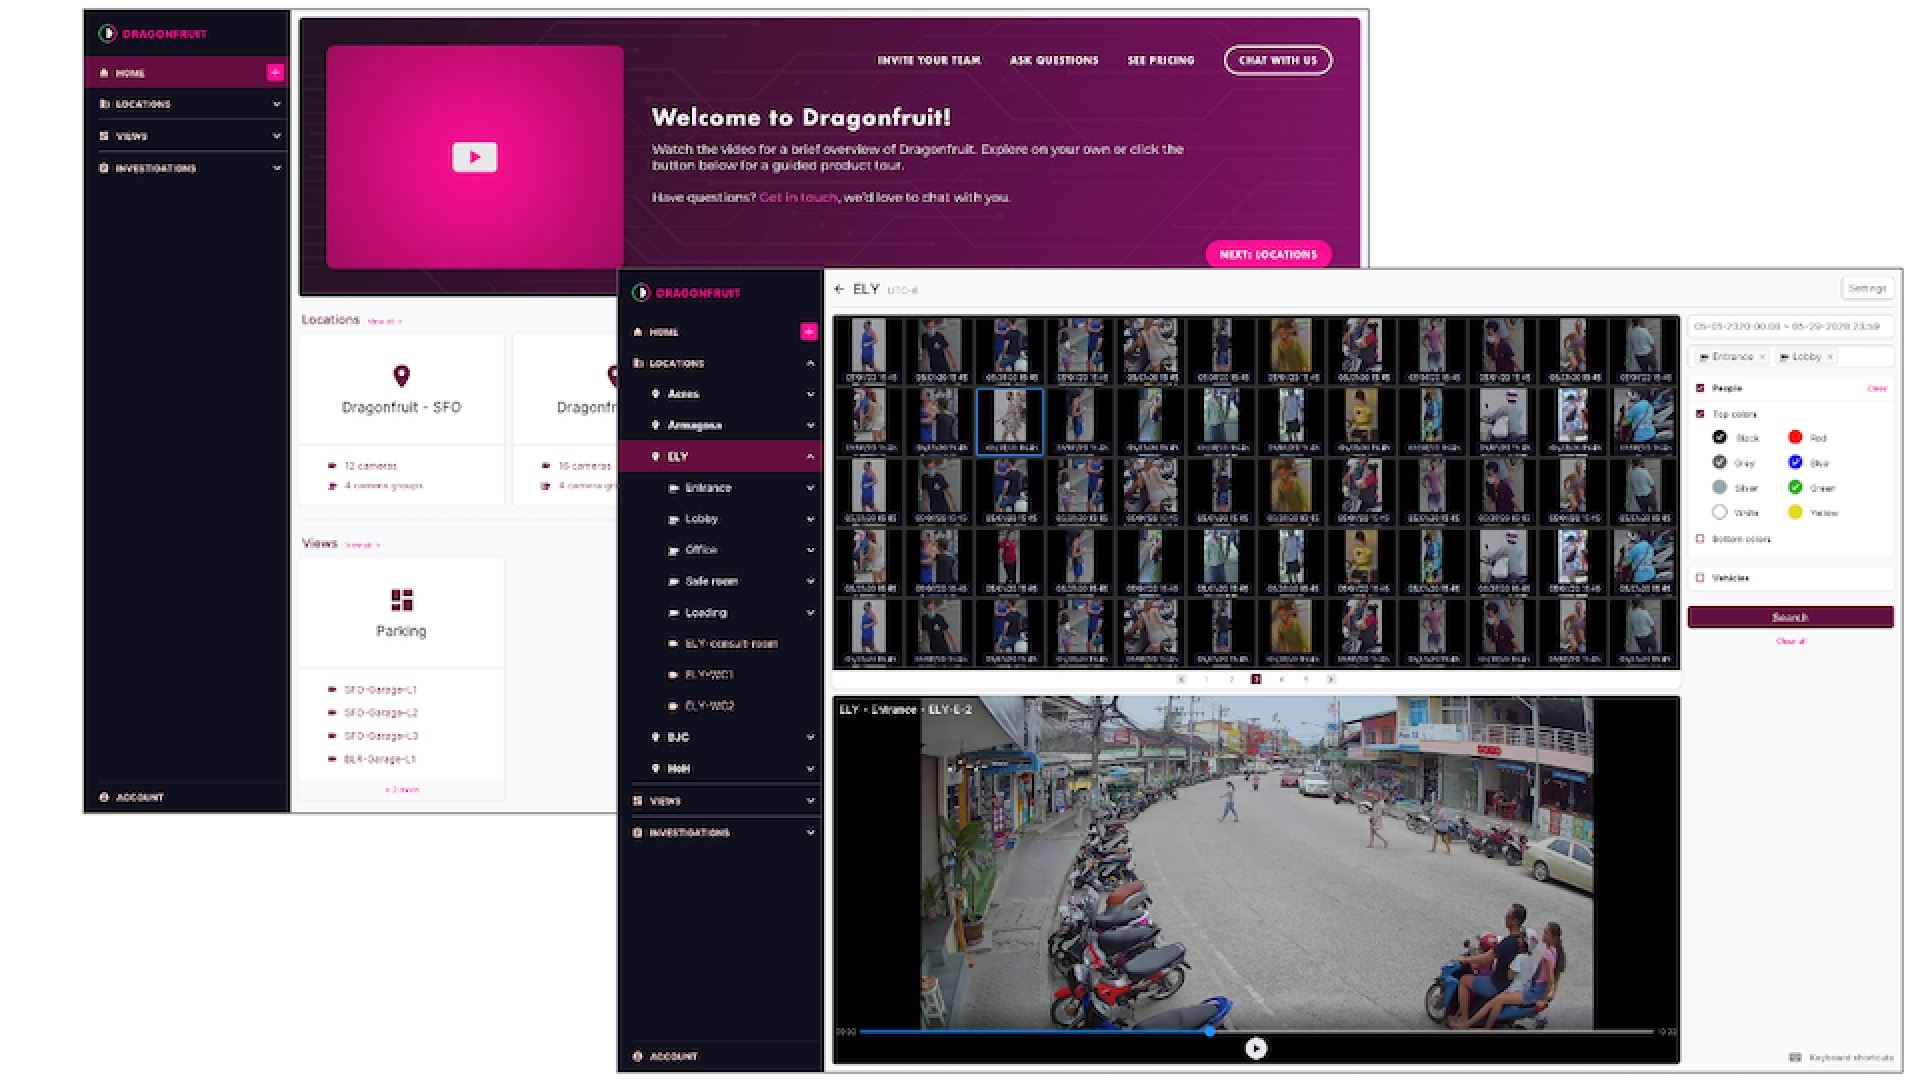
Task: Go to previous thumbnail results page arrow
Action: click(1181, 679)
